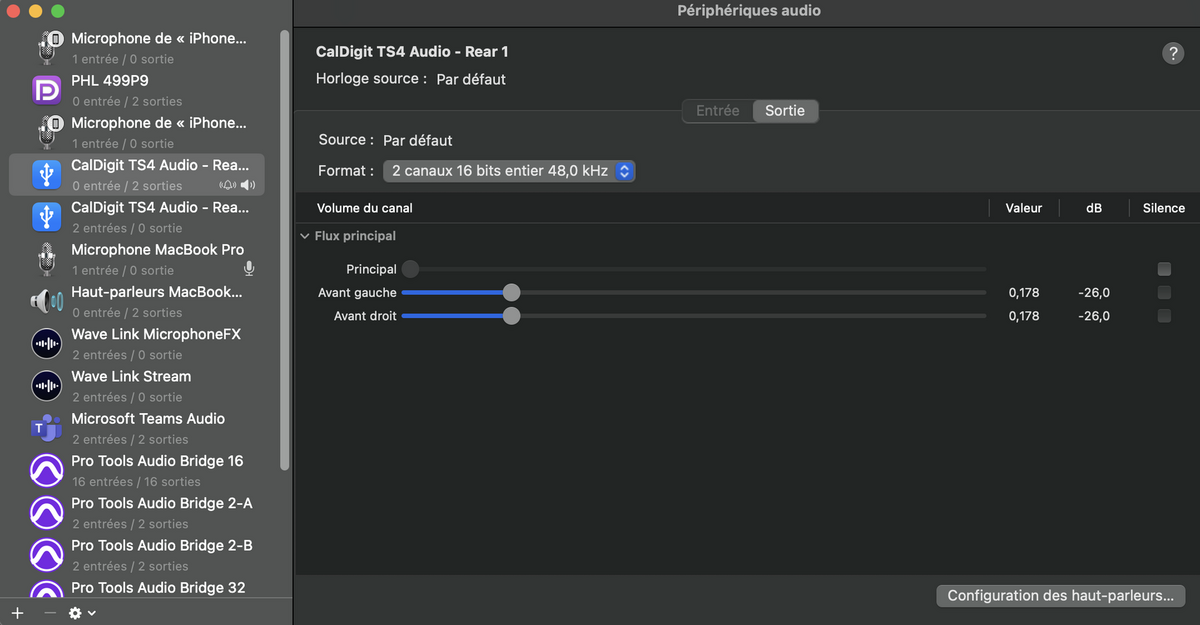This screenshot has height=625, width=1200.
Task: Switch to the Entrée tab
Action: click(x=717, y=111)
